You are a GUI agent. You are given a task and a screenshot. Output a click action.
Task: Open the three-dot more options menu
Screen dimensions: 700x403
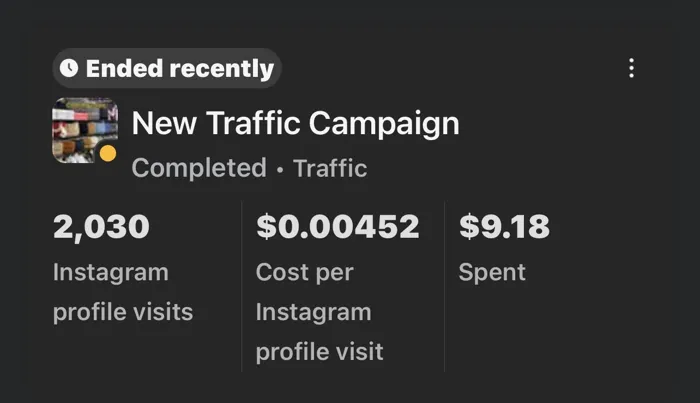(631, 68)
